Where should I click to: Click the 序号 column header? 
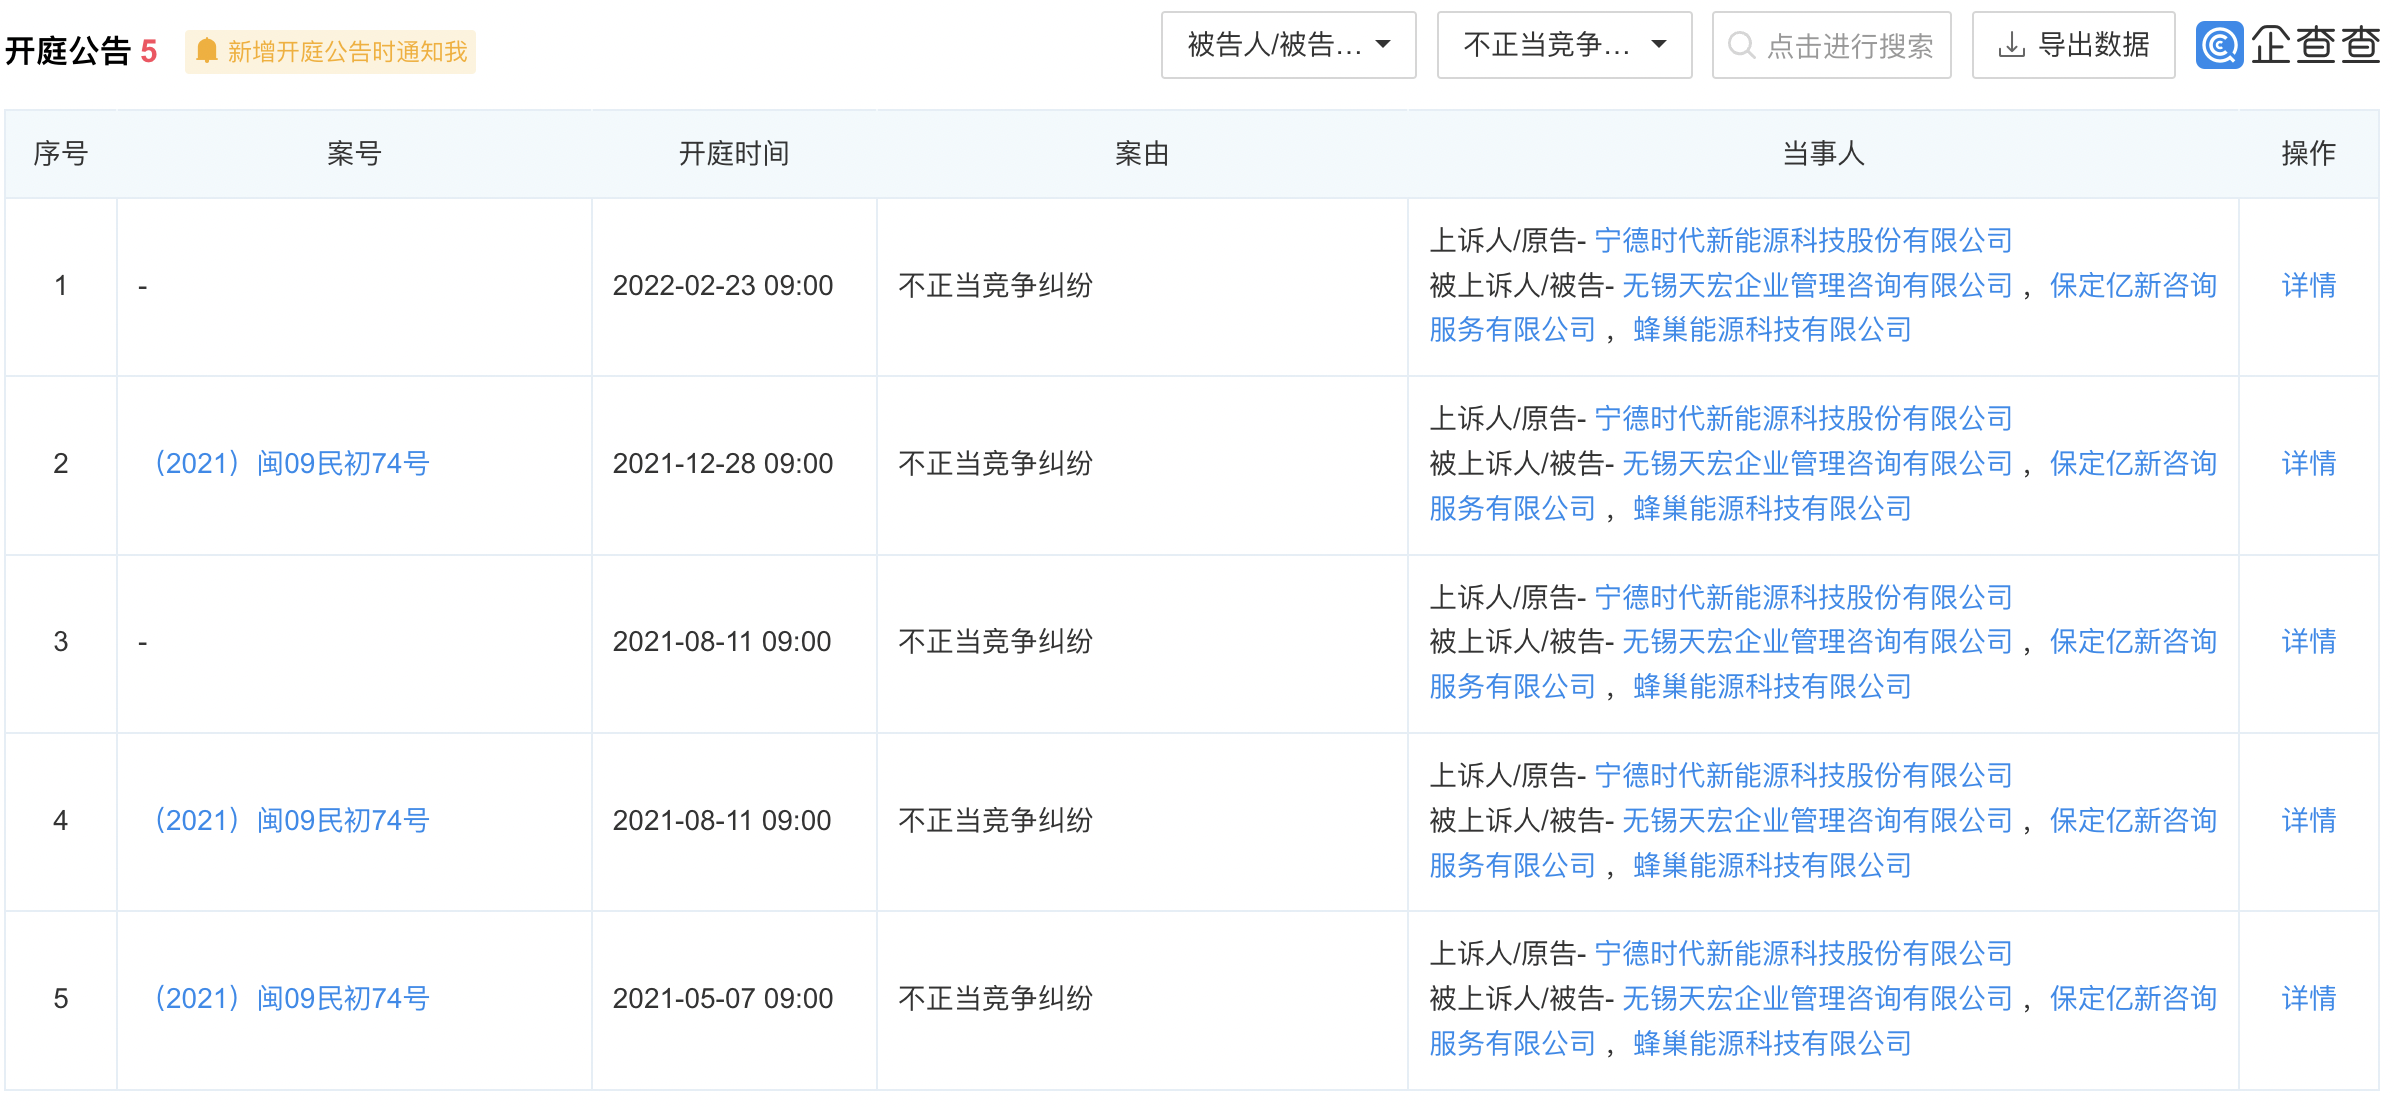[61, 154]
